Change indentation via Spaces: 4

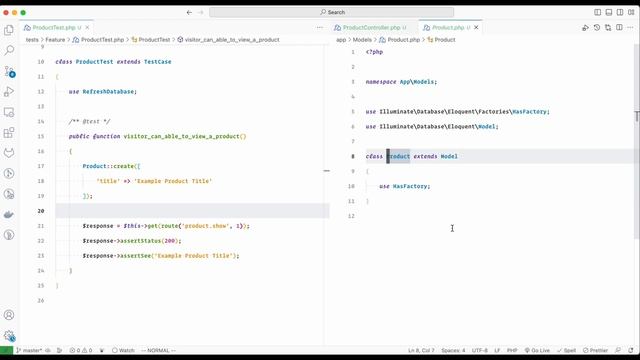click(453, 350)
